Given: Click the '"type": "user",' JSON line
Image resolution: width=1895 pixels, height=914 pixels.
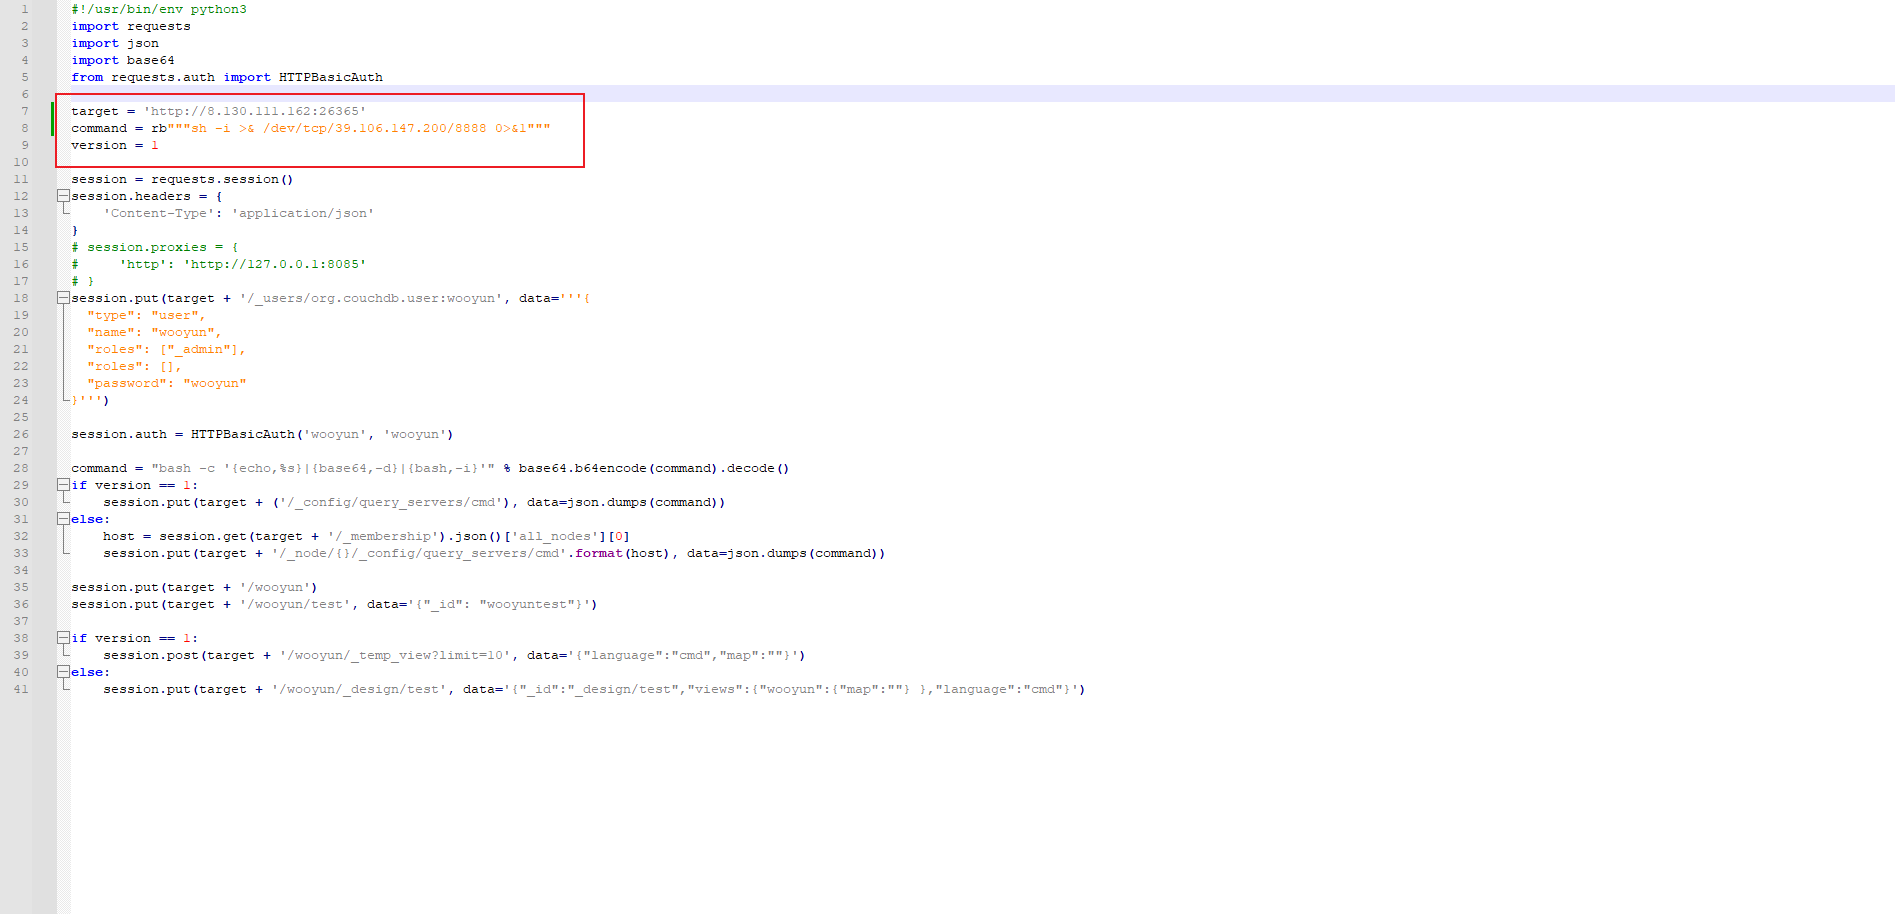Looking at the screenshot, I should [x=146, y=315].
